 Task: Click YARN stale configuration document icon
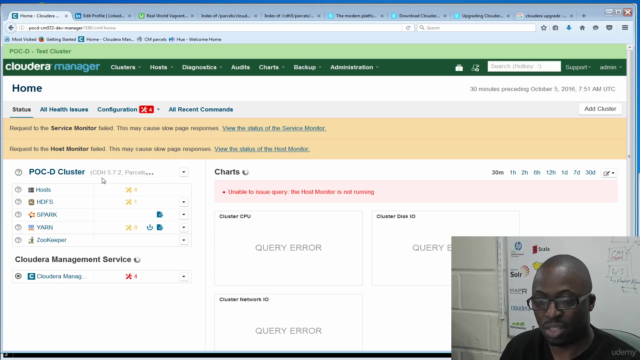click(160, 227)
